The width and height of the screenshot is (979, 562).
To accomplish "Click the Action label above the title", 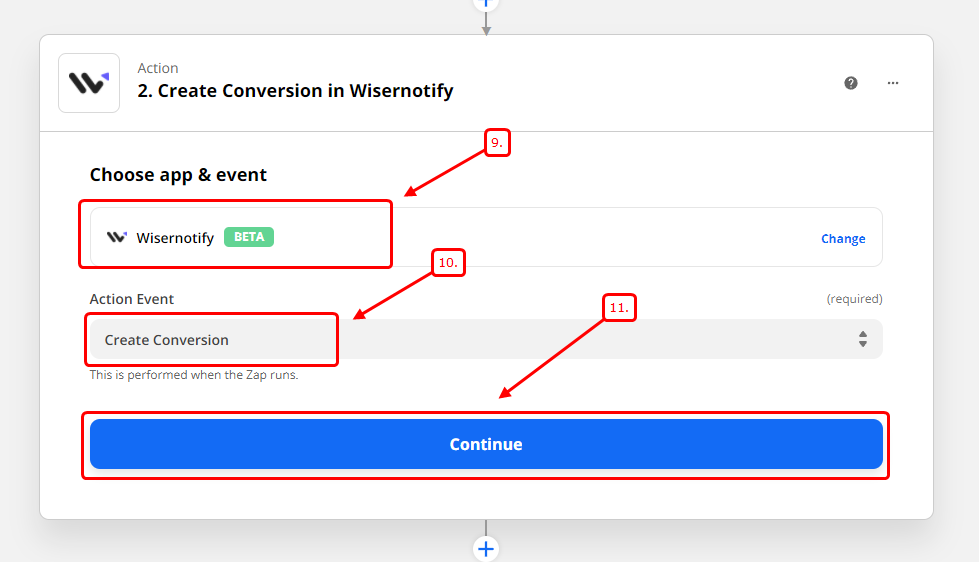I will [x=158, y=68].
